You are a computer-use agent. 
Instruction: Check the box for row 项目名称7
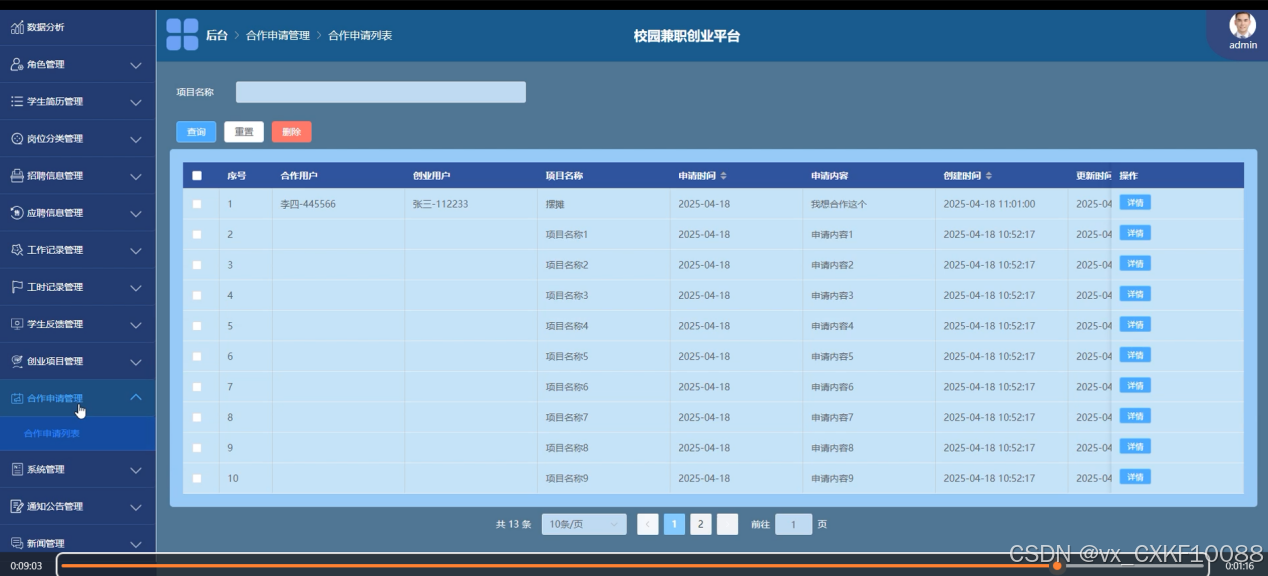(x=197, y=418)
